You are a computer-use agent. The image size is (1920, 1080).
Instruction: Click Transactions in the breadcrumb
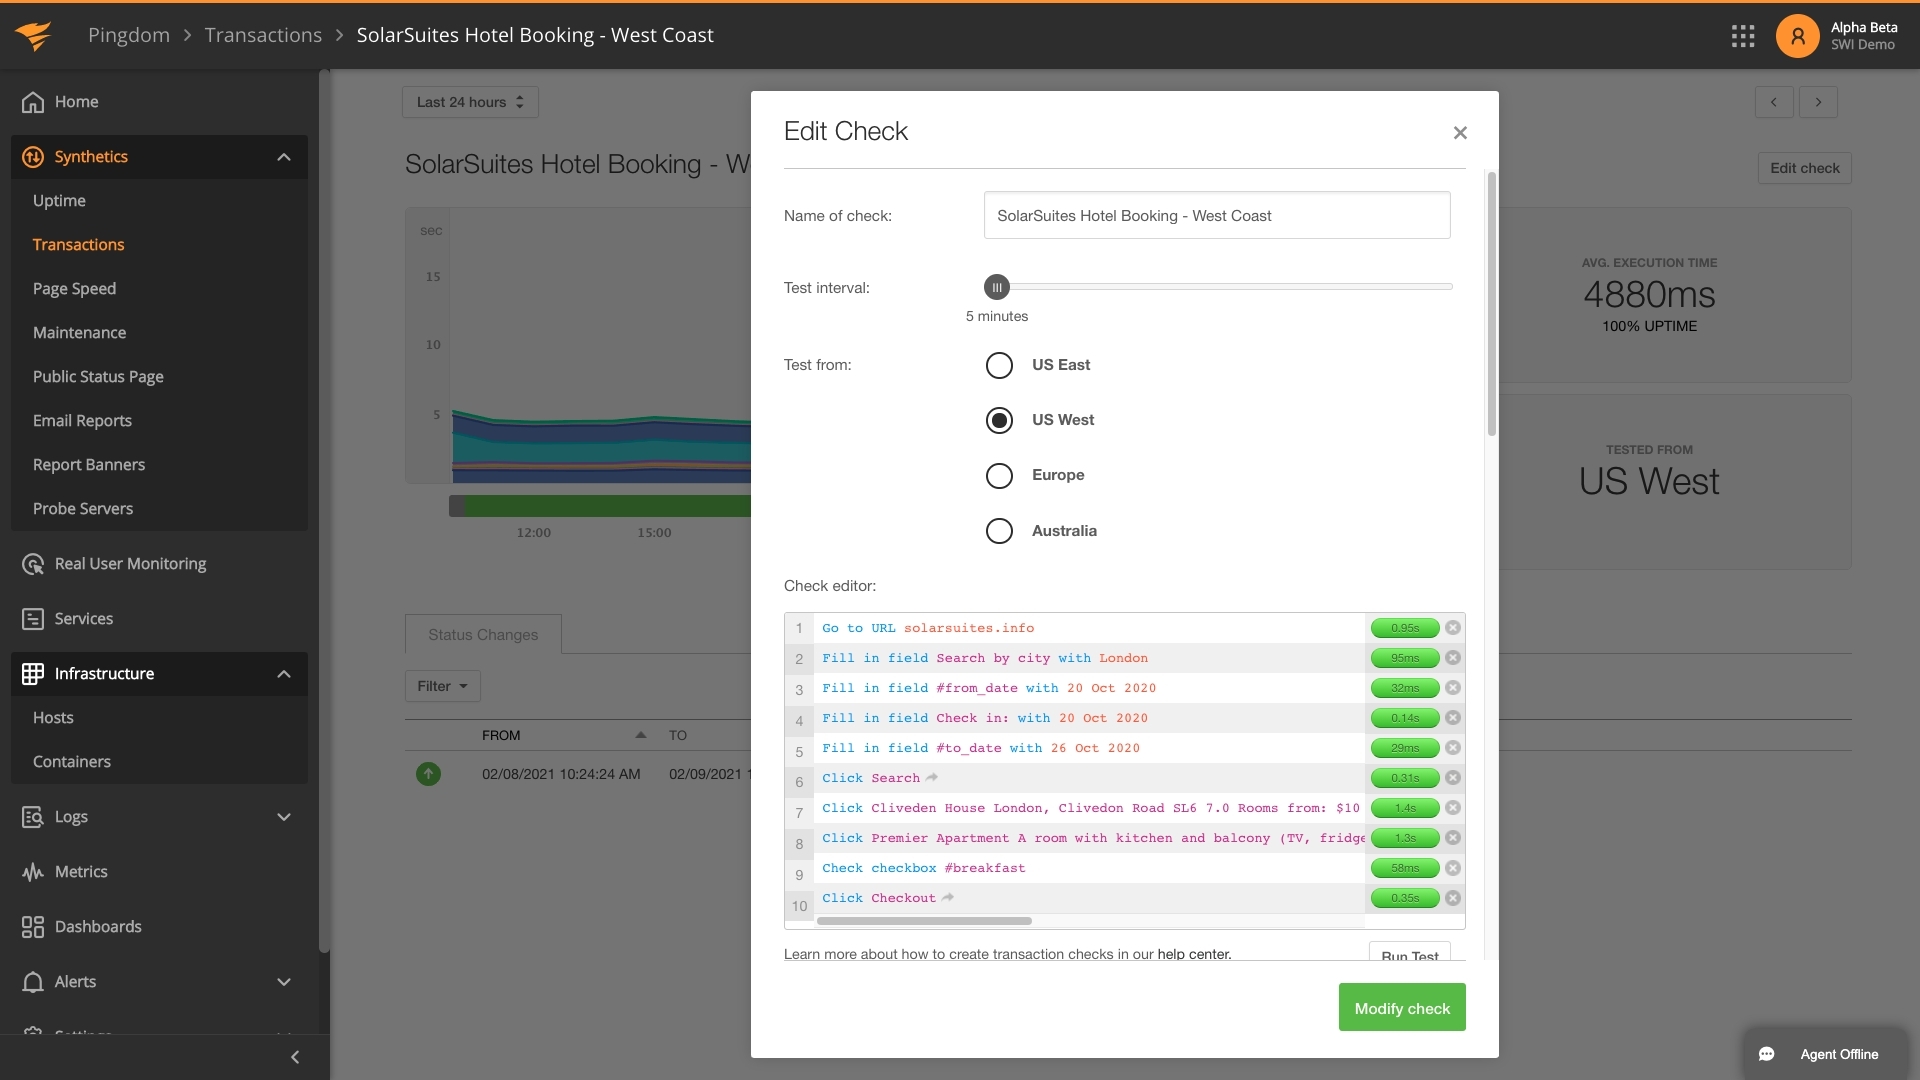263,35
